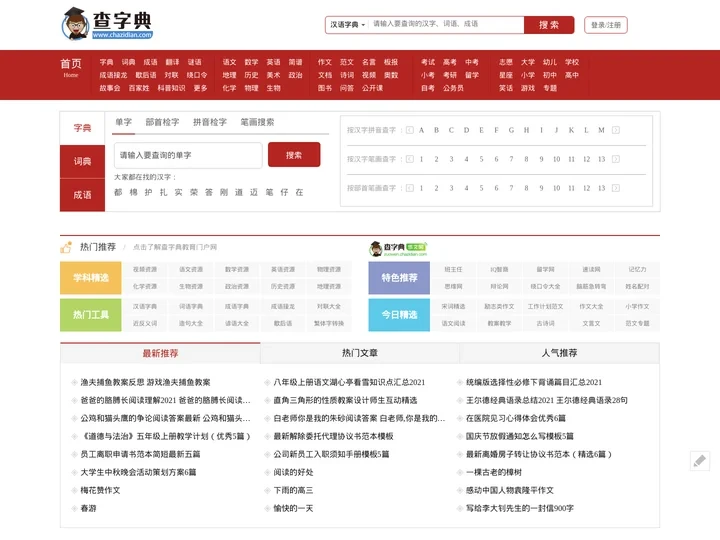Open 宋词精选 under 今日精选
The image size is (720, 540).
(453, 306)
